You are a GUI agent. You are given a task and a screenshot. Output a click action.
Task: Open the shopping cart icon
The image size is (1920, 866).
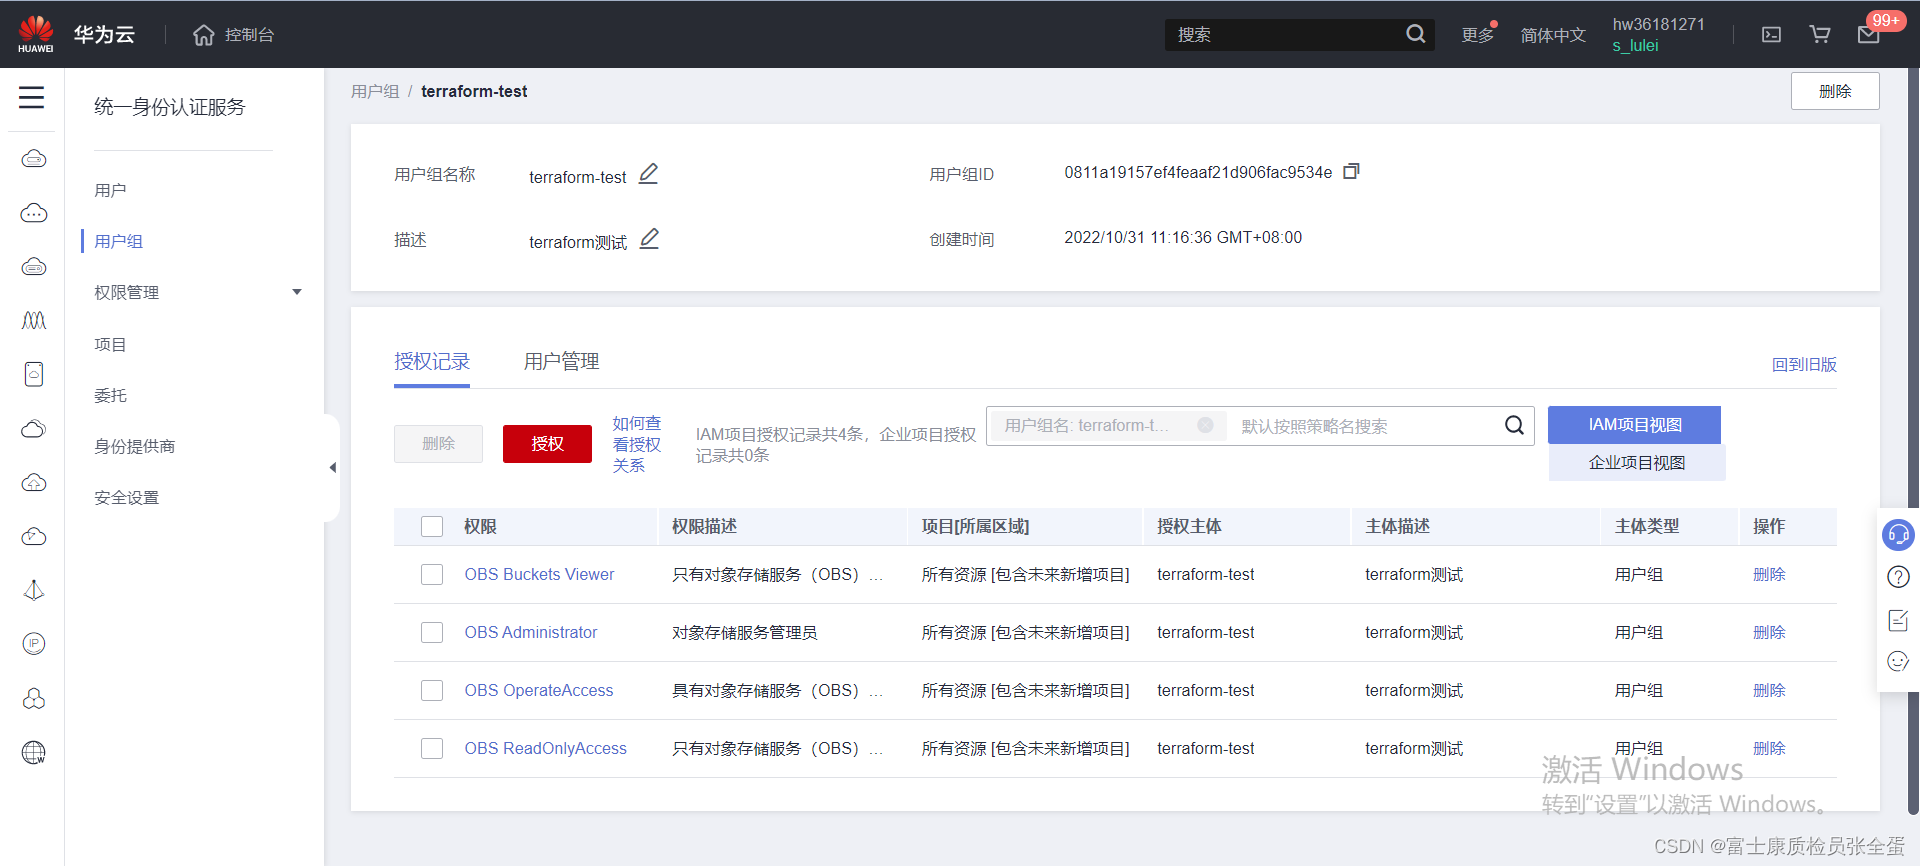pyautogui.click(x=1820, y=35)
